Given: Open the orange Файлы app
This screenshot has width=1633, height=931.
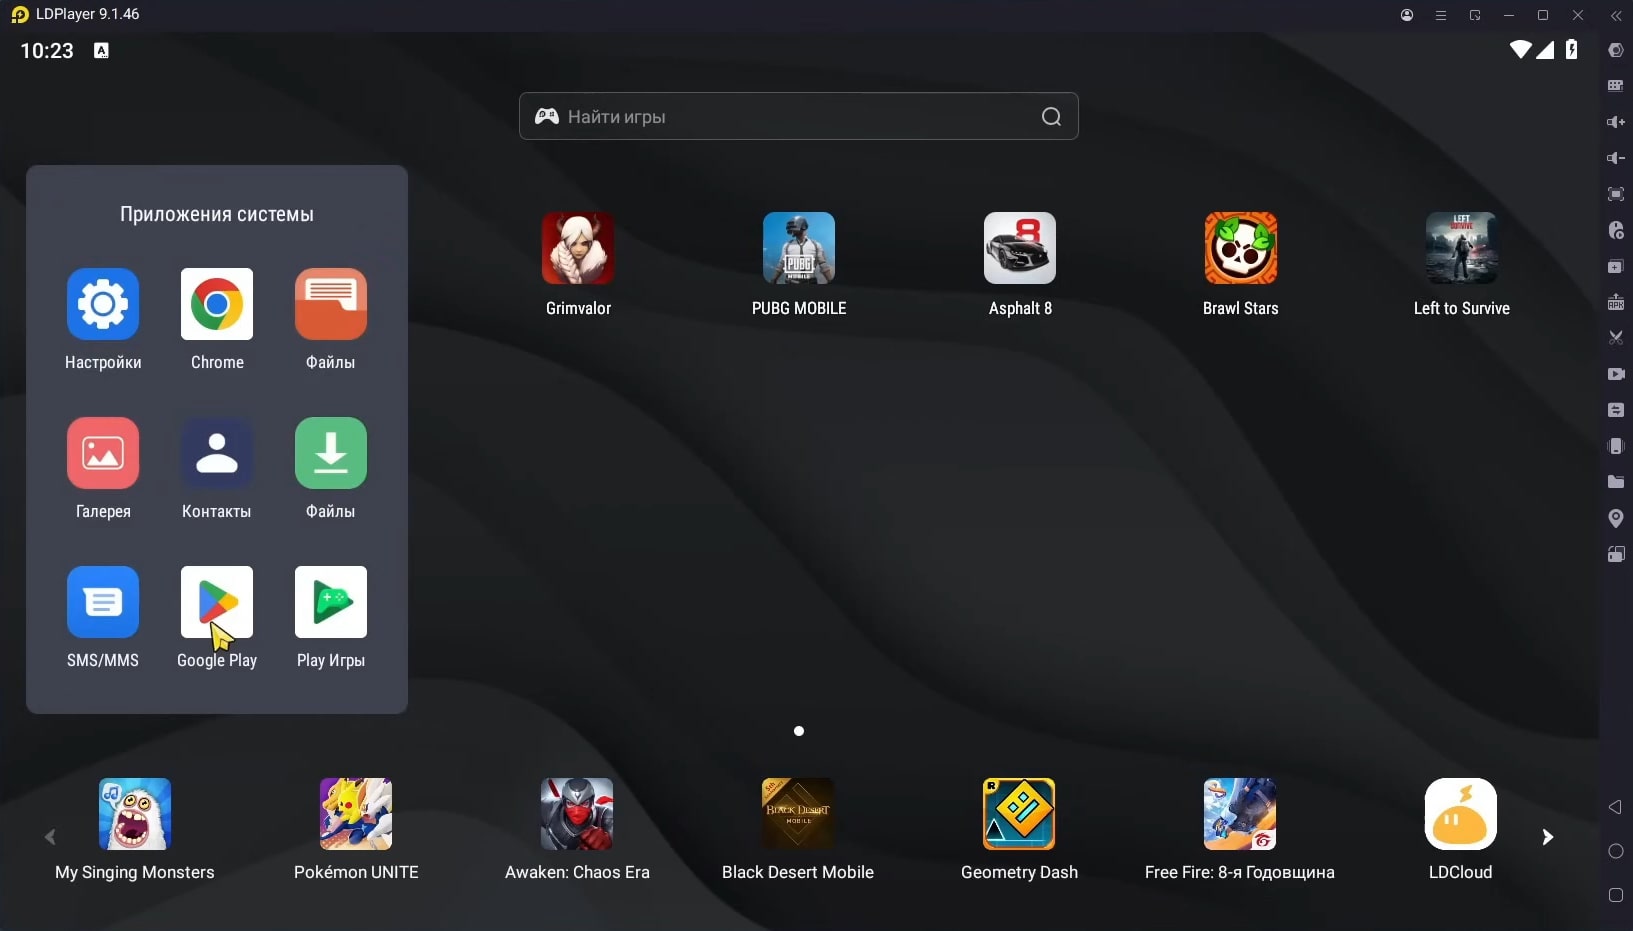Looking at the screenshot, I should coord(331,305).
